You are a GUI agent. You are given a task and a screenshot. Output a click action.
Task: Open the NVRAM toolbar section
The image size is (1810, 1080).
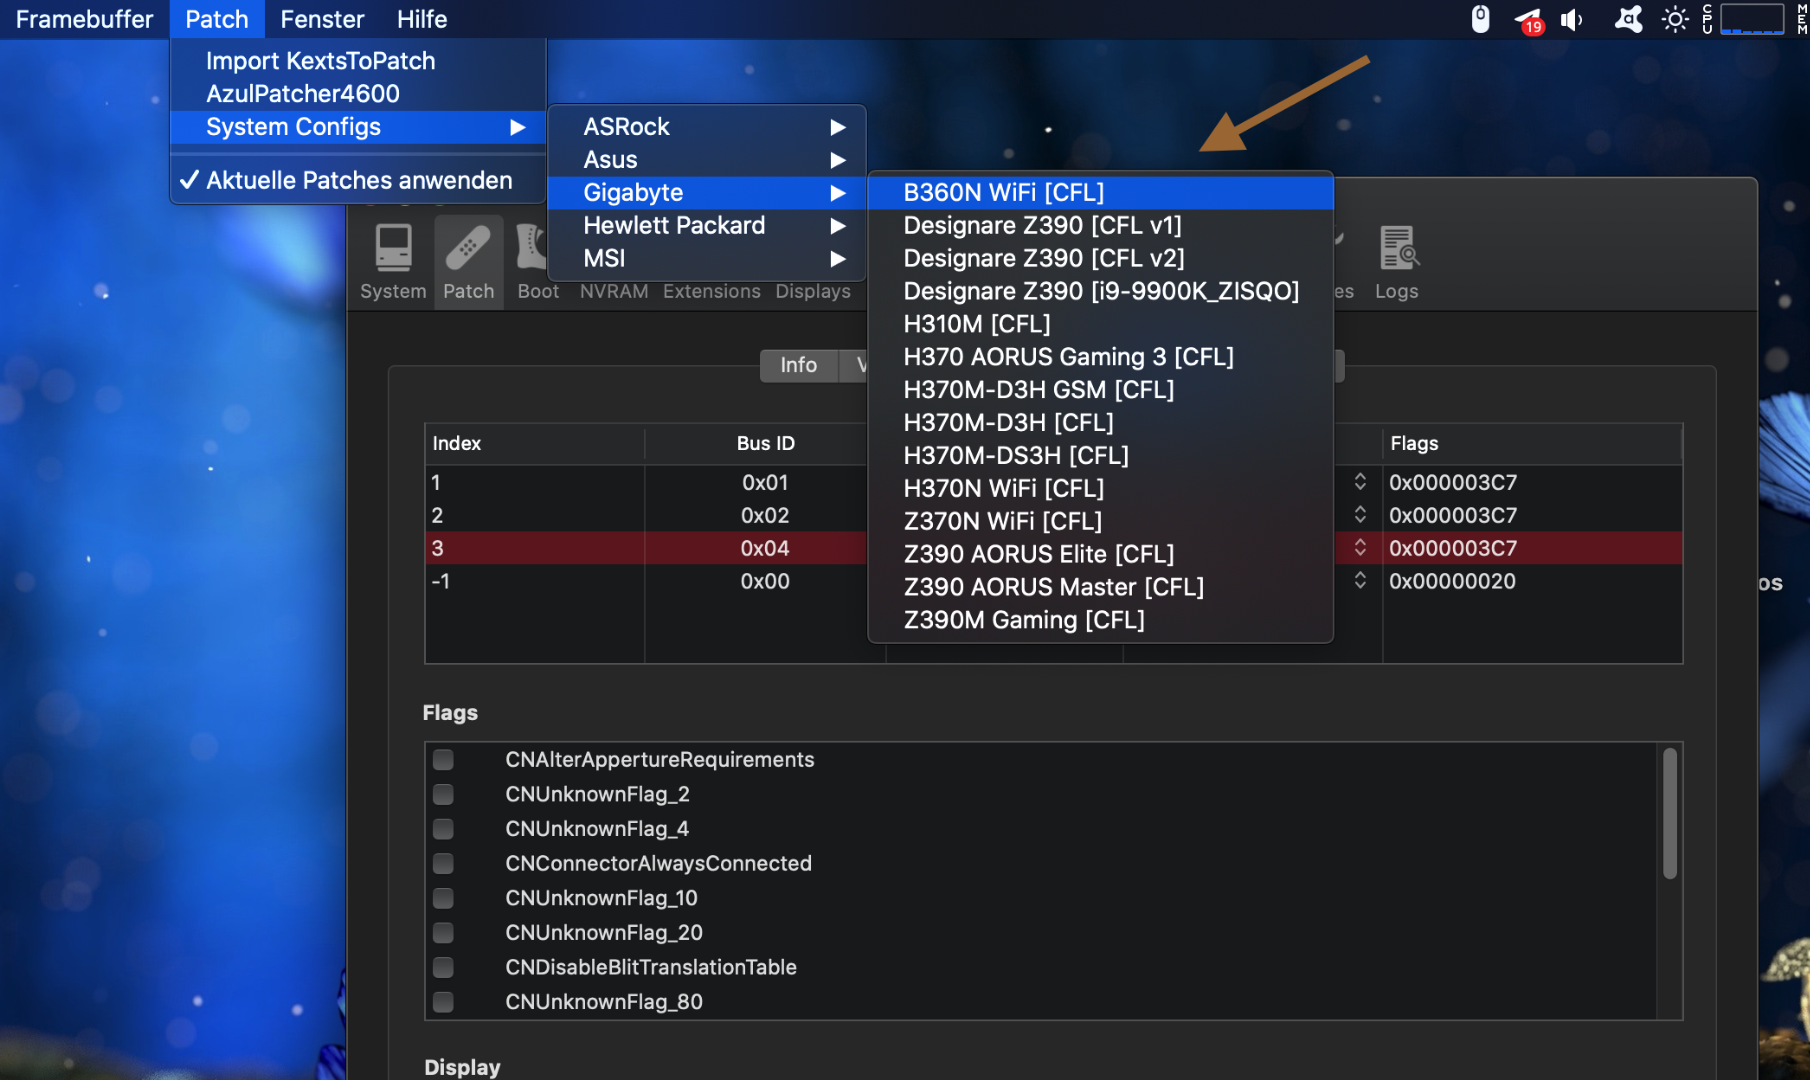(x=614, y=291)
